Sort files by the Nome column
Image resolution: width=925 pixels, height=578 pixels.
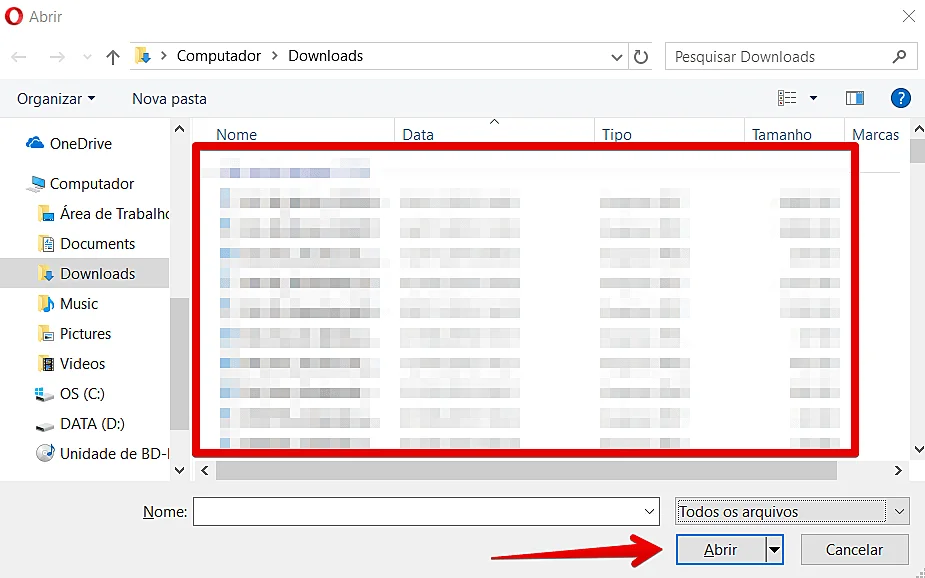[x=236, y=134]
